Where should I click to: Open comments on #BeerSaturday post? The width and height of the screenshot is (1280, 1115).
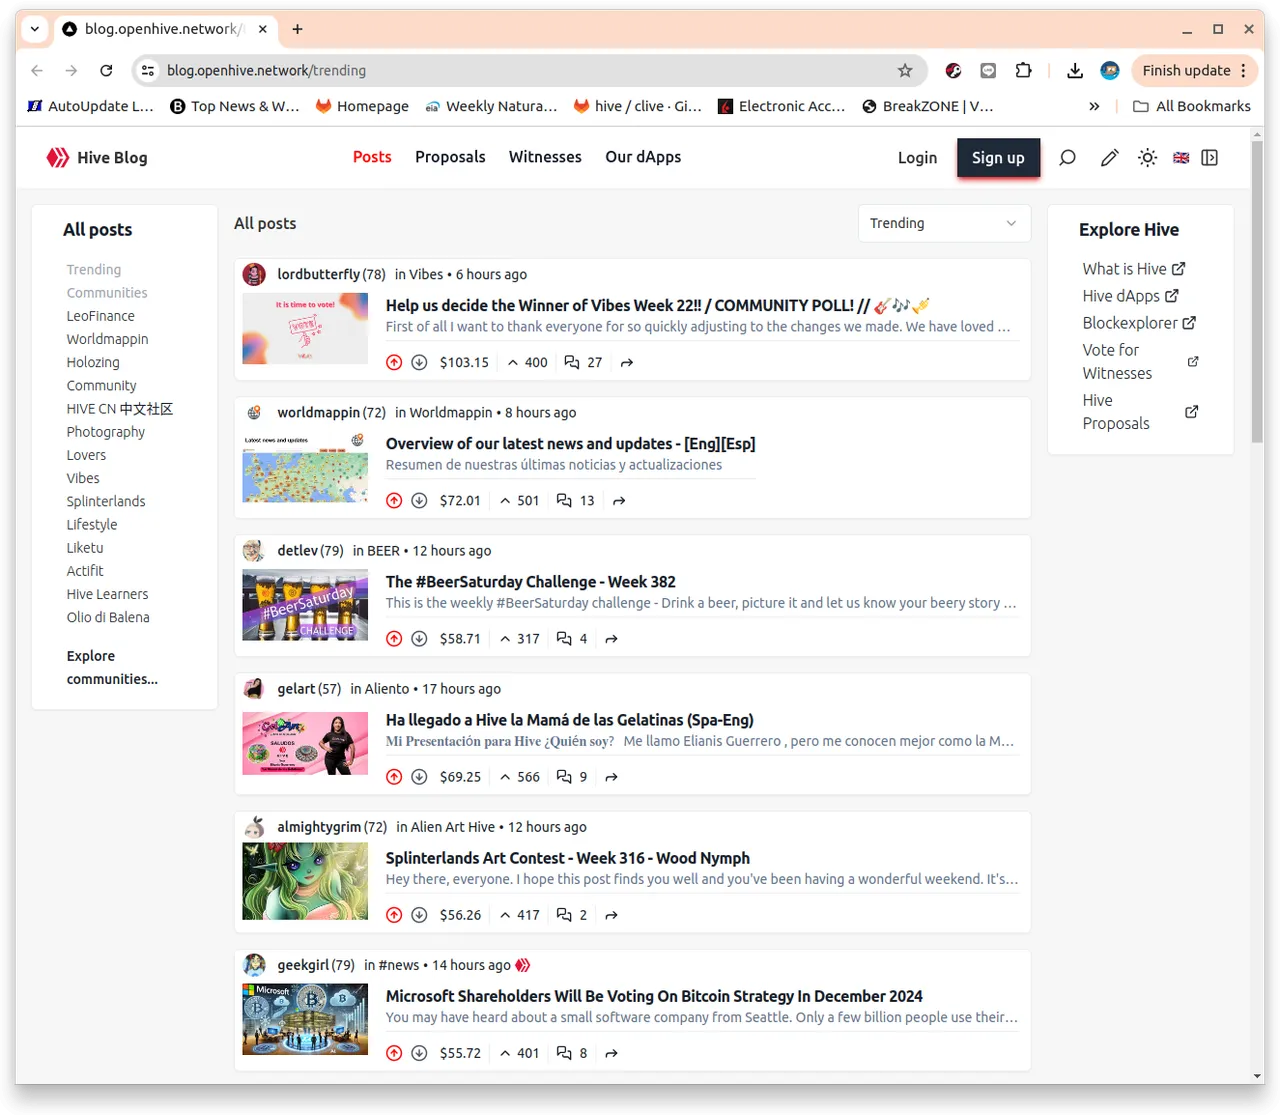[x=572, y=639]
